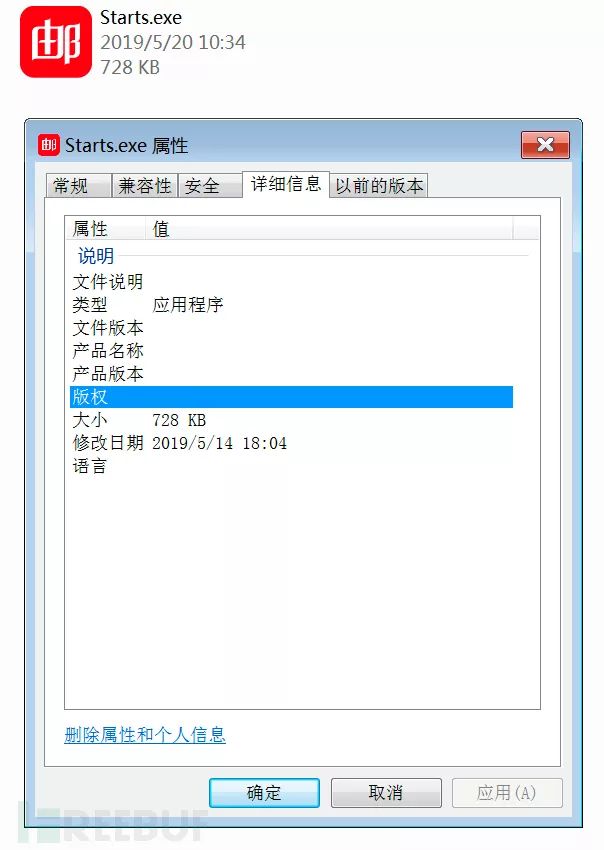
Task: Go to the 以前的版本 tab
Action: pos(378,185)
